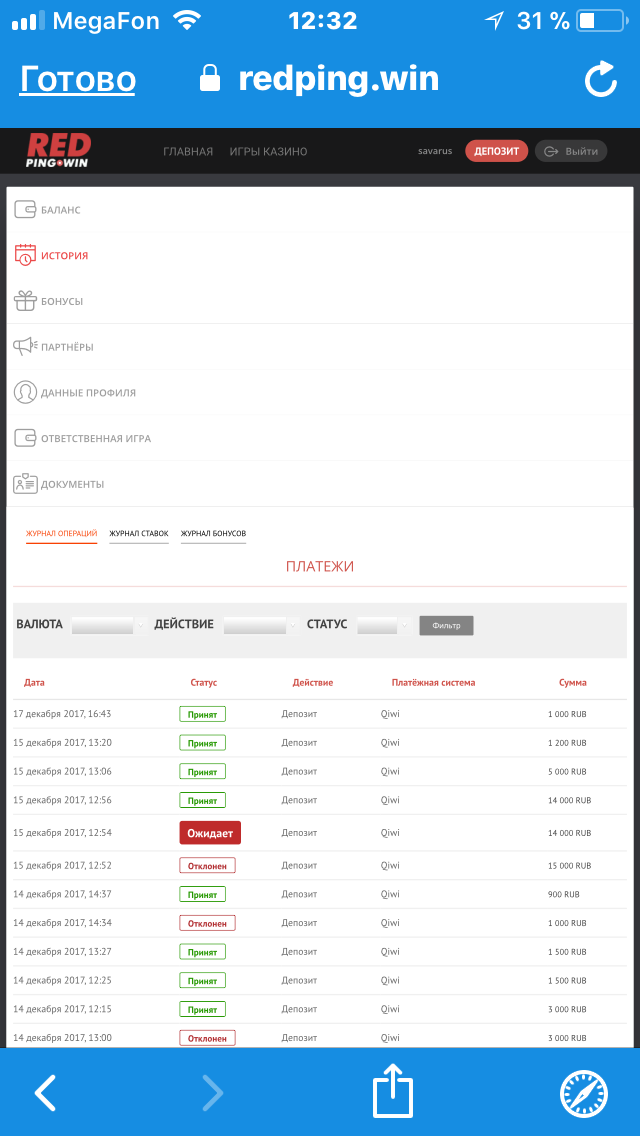Click the Действие column header
This screenshot has height=1136, width=640.
coord(313,682)
